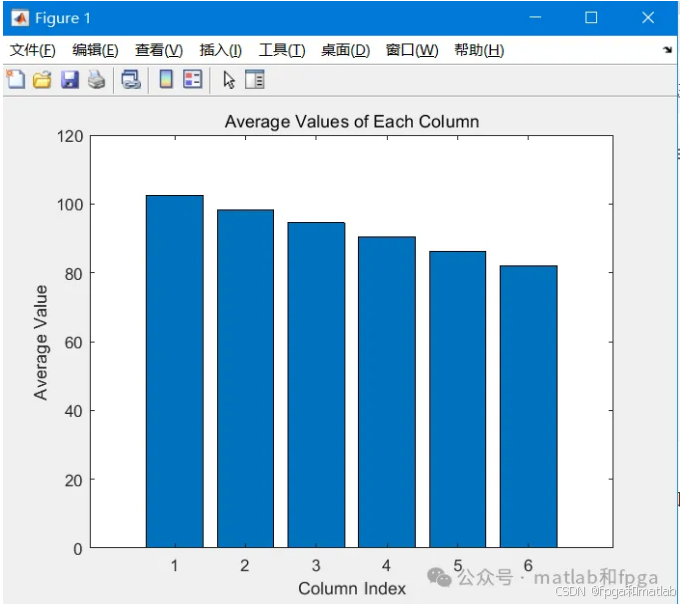Click the 'Column Index' x-axis label
The width and height of the screenshot is (684, 605).
point(352,588)
